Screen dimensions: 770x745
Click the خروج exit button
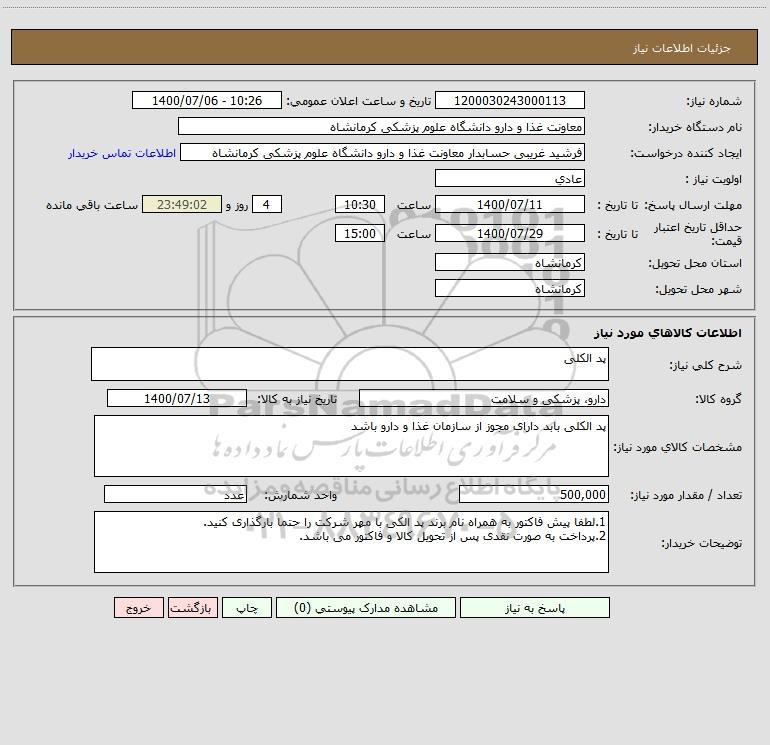(138, 607)
